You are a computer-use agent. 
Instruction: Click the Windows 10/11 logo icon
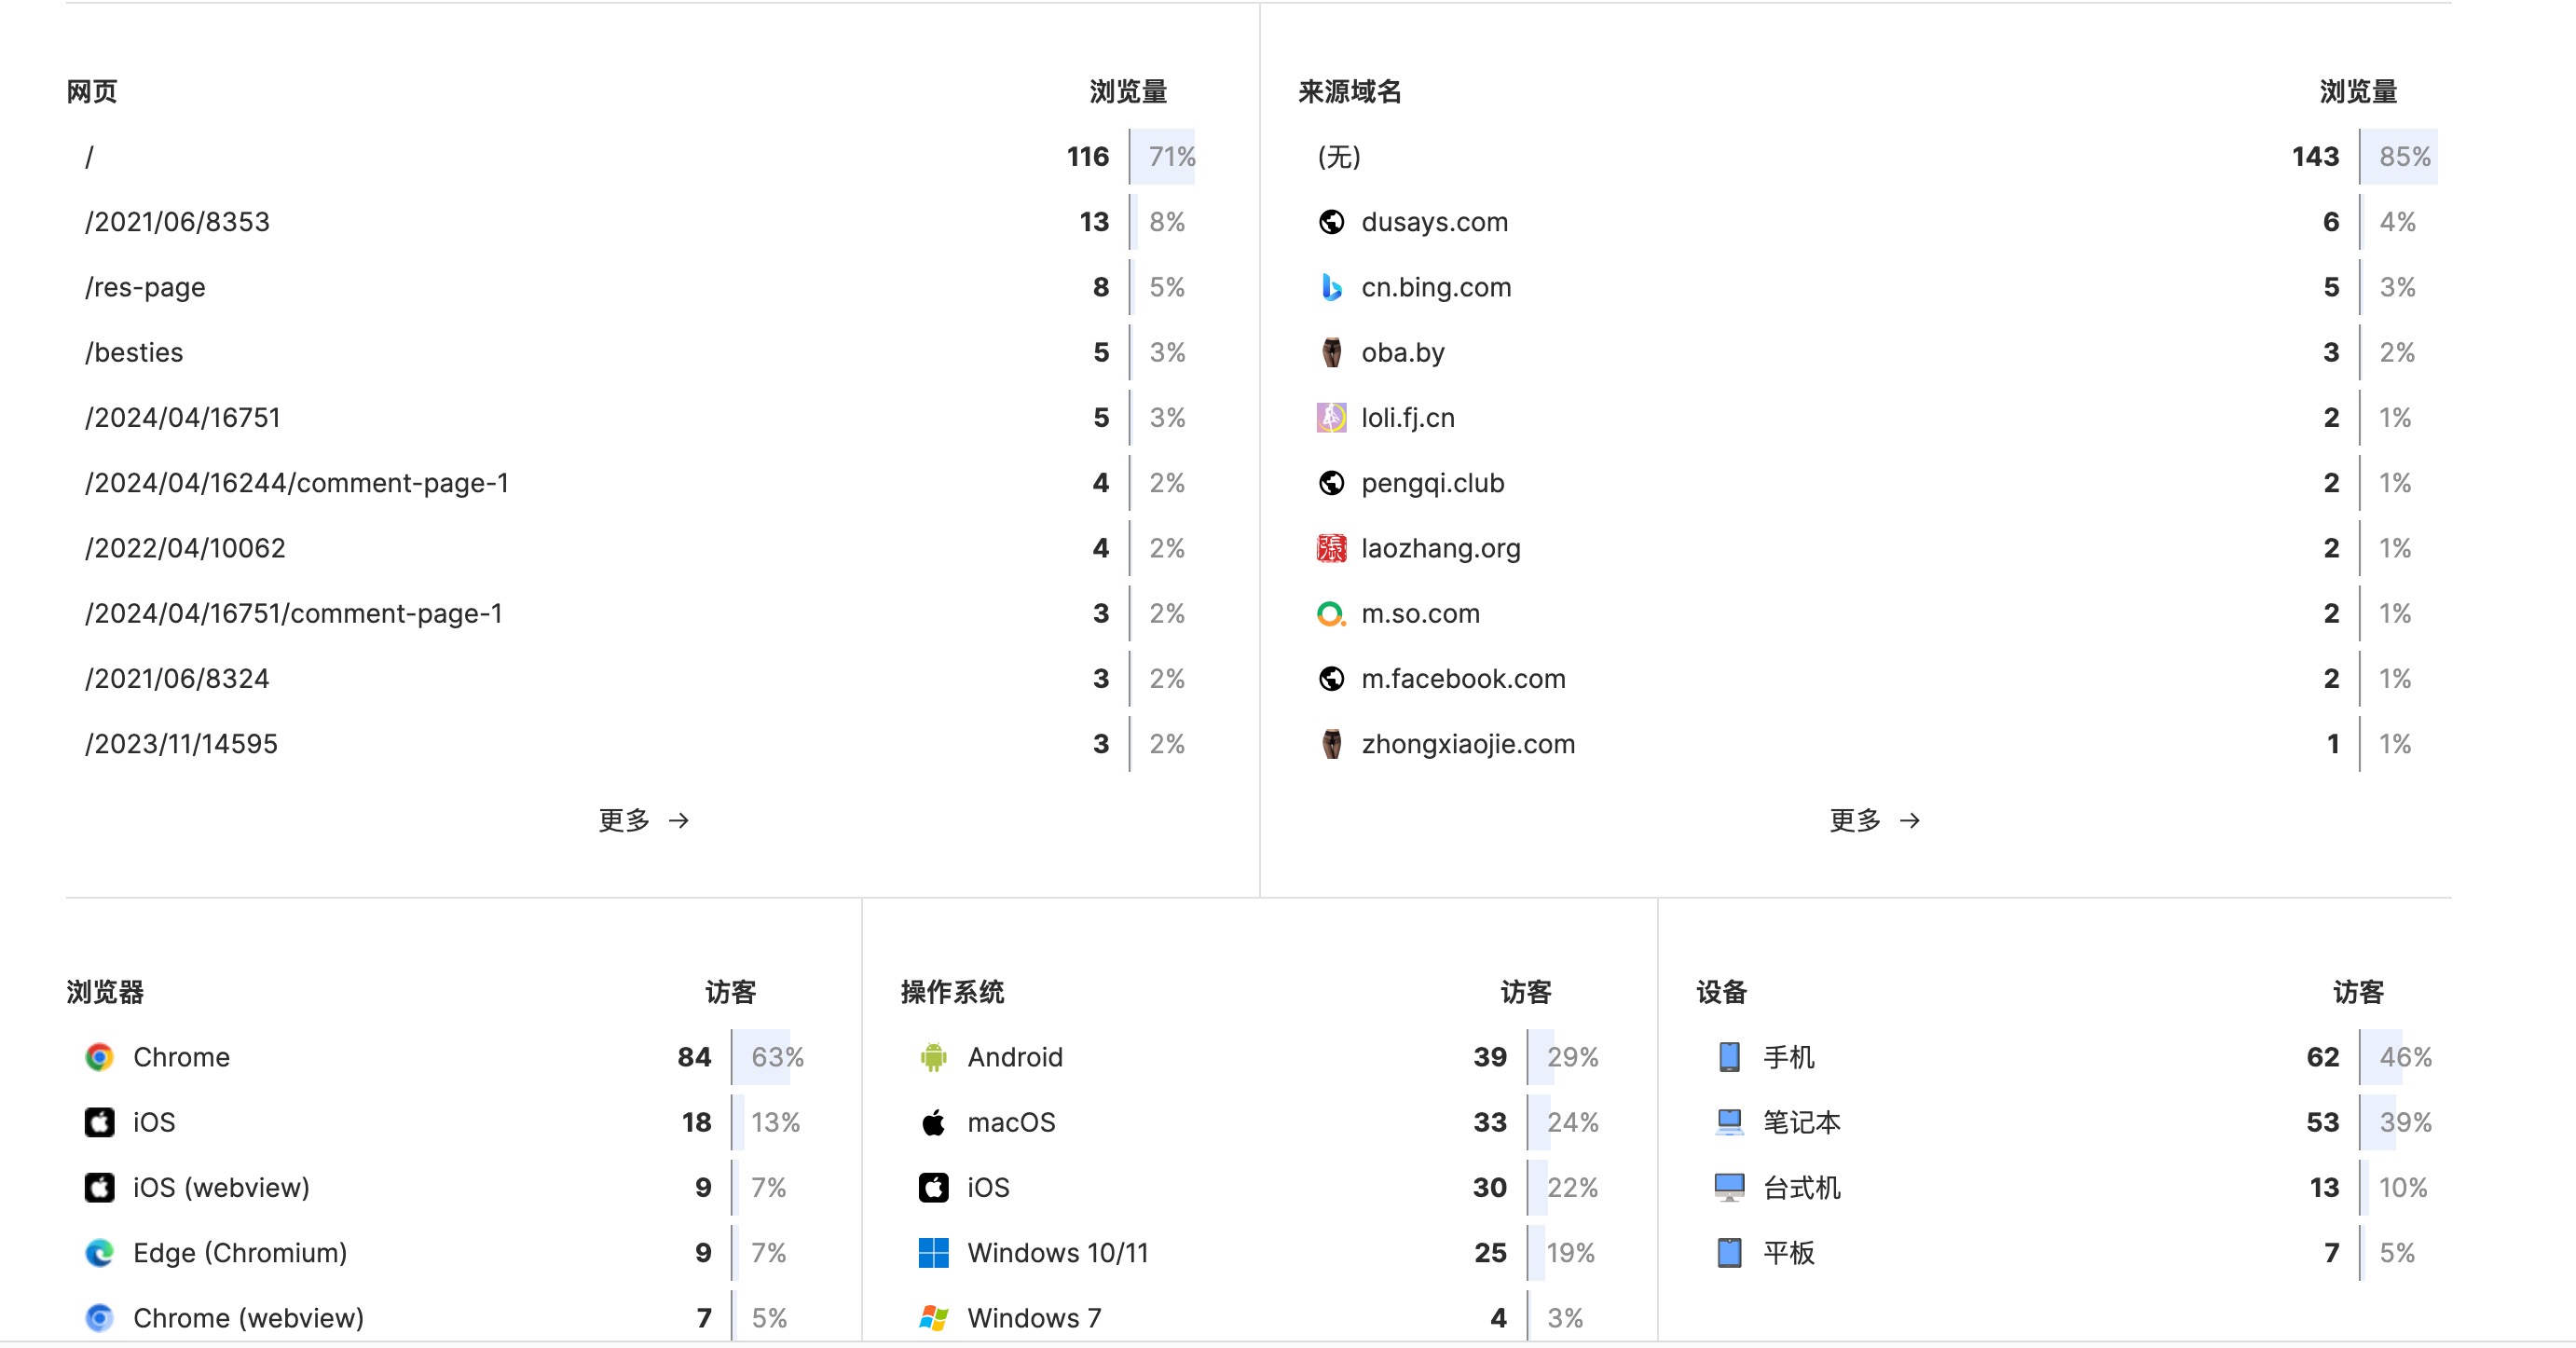(x=933, y=1253)
